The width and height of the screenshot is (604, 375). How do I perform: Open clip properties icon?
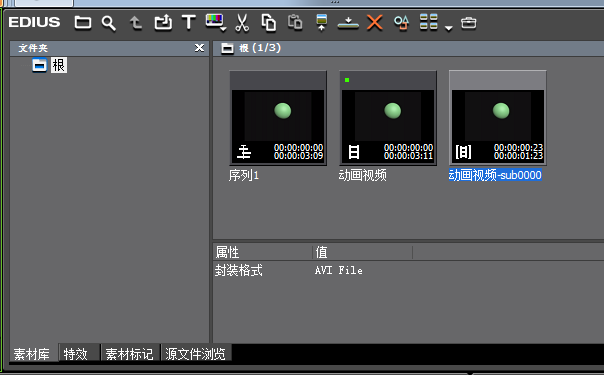click(401, 23)
